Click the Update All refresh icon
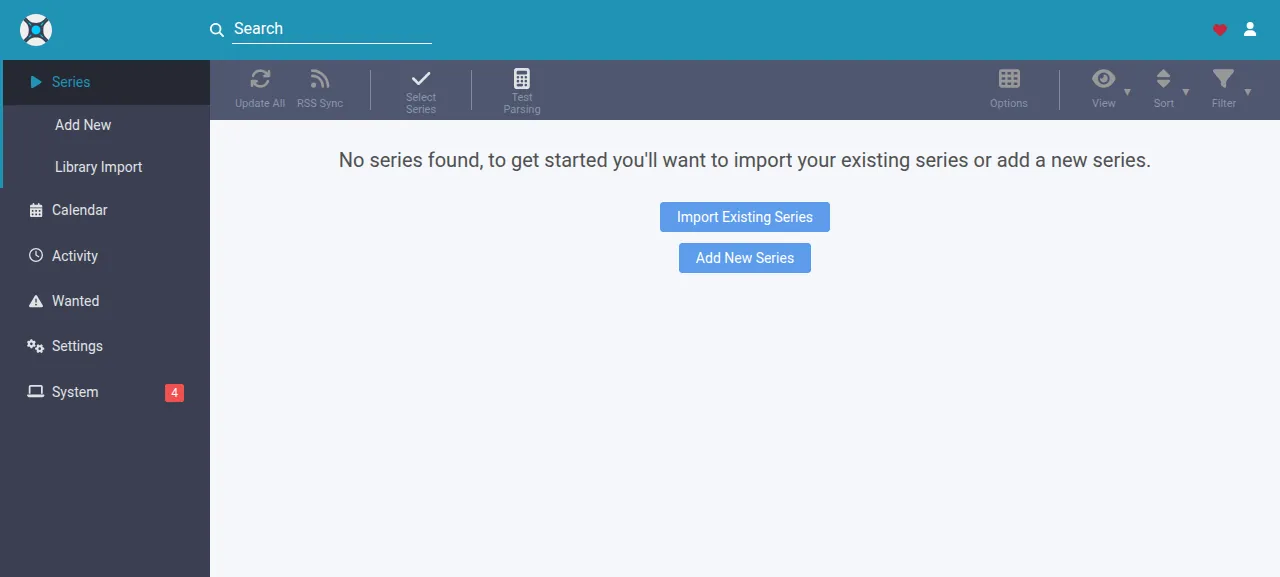 [x=260, y=79]
